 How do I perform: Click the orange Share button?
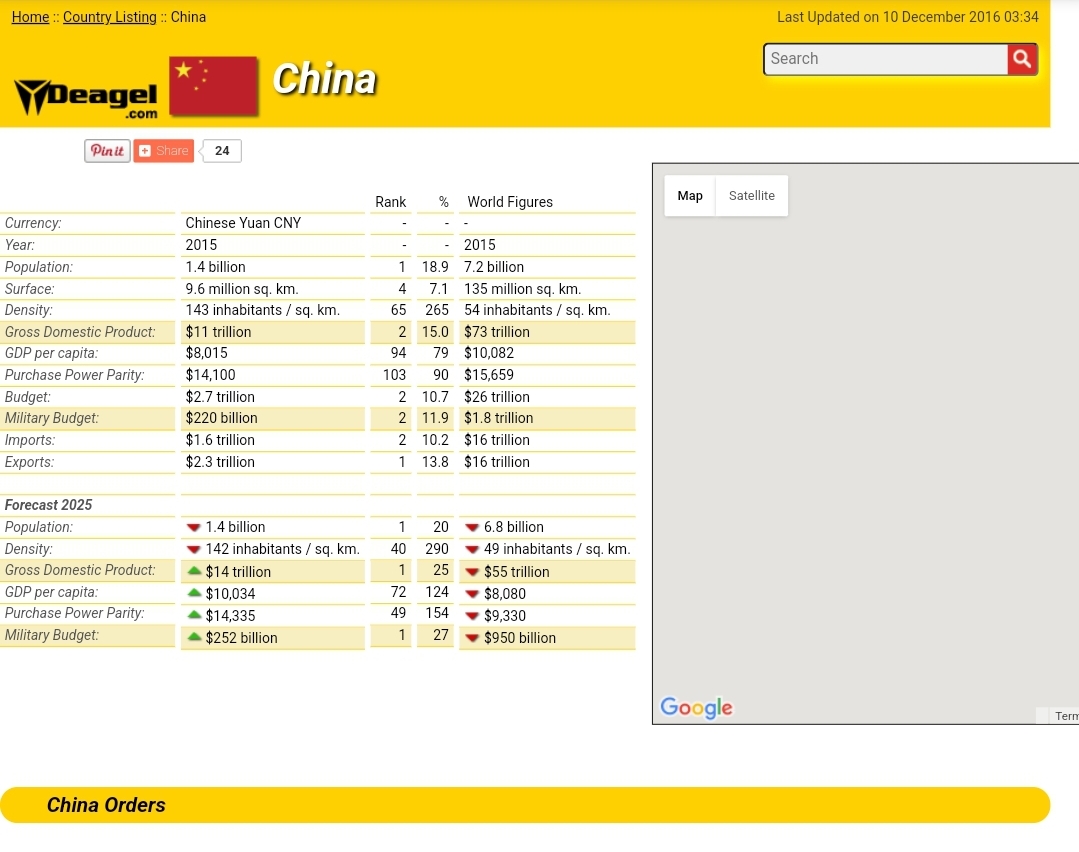tap(164, 151)
